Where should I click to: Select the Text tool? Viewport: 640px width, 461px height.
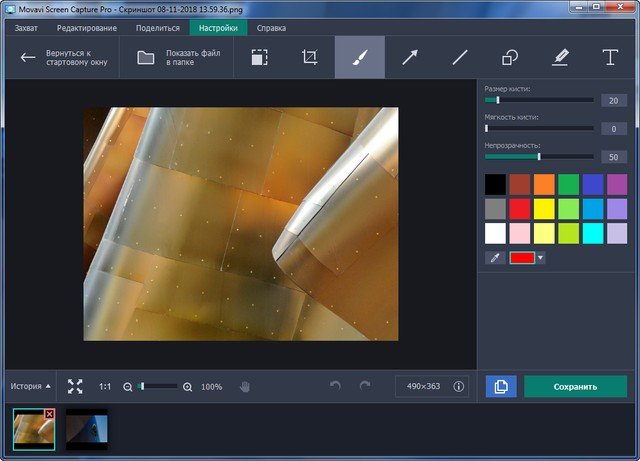(609, 58)
